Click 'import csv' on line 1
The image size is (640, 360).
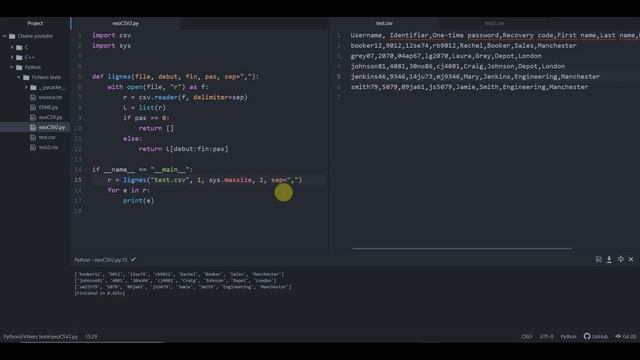click(111, 36)
